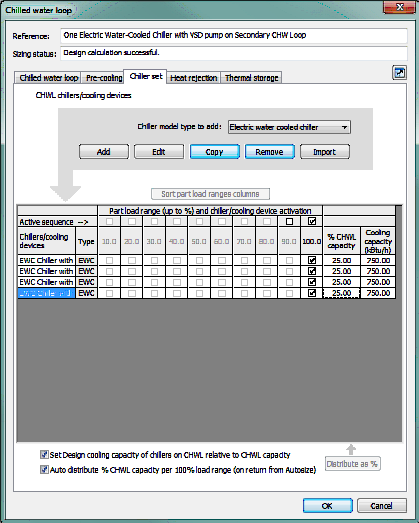Toggle first chiller's 100.0 range activation checkbox
Viewport: 419px width, 523px height.
click(312, 260)
